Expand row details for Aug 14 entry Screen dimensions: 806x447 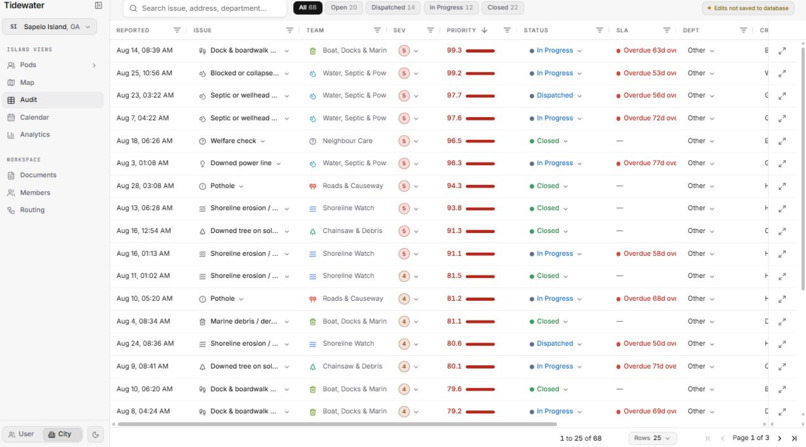pyautogui.click(x=782, y=51)
